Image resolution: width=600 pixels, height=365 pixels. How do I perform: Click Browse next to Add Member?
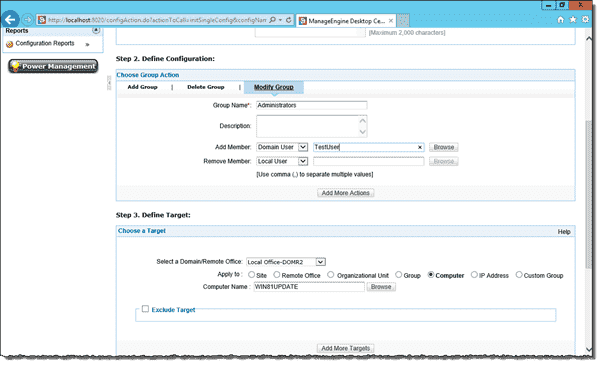[x=443, y=147]
